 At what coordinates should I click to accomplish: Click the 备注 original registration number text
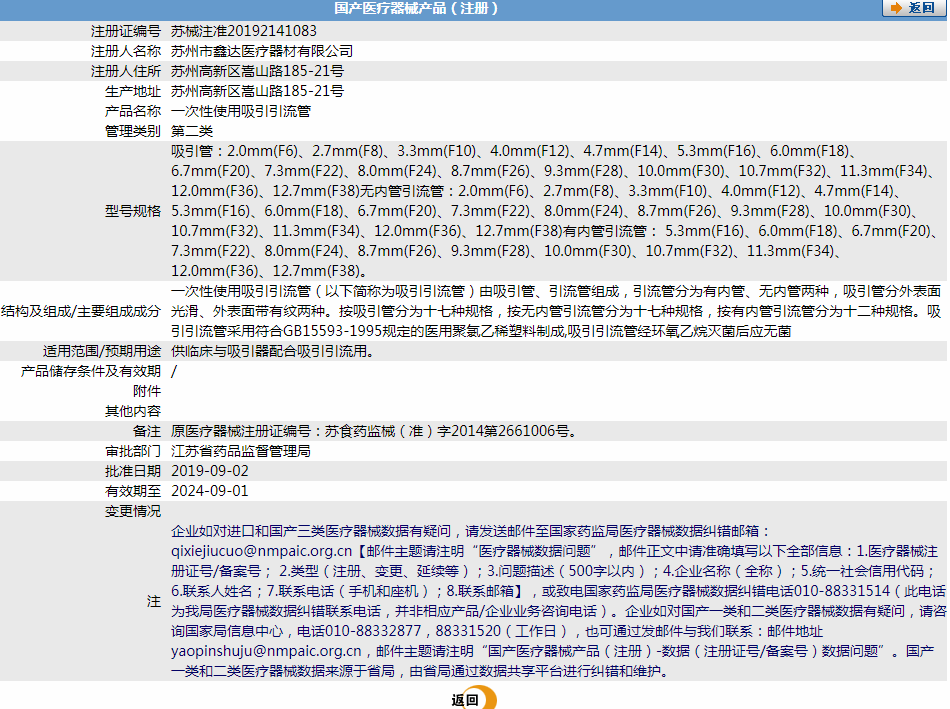374,431
